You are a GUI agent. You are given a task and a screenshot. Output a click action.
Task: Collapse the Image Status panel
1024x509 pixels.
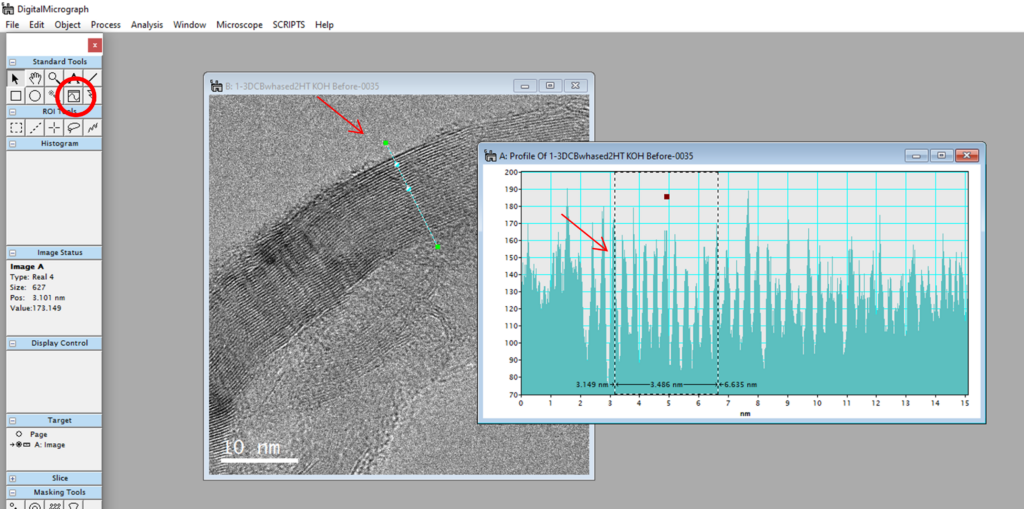pos(12,252)
